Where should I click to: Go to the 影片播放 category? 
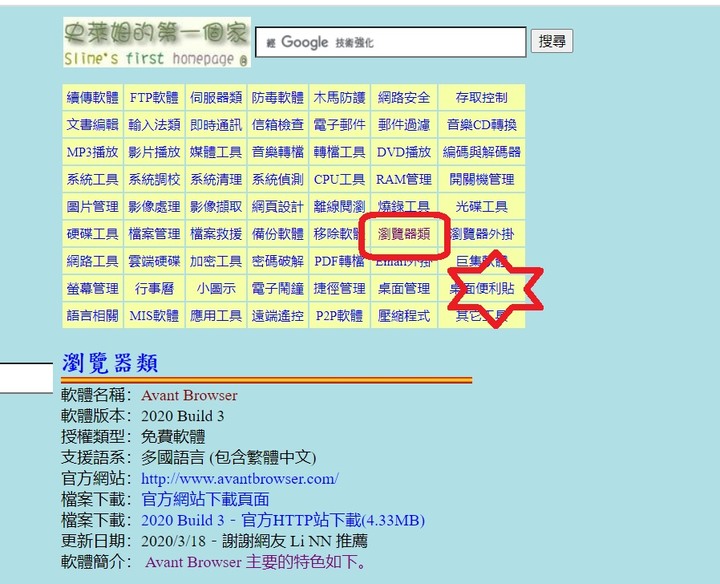pyautogui.click(x=154, y=152)
